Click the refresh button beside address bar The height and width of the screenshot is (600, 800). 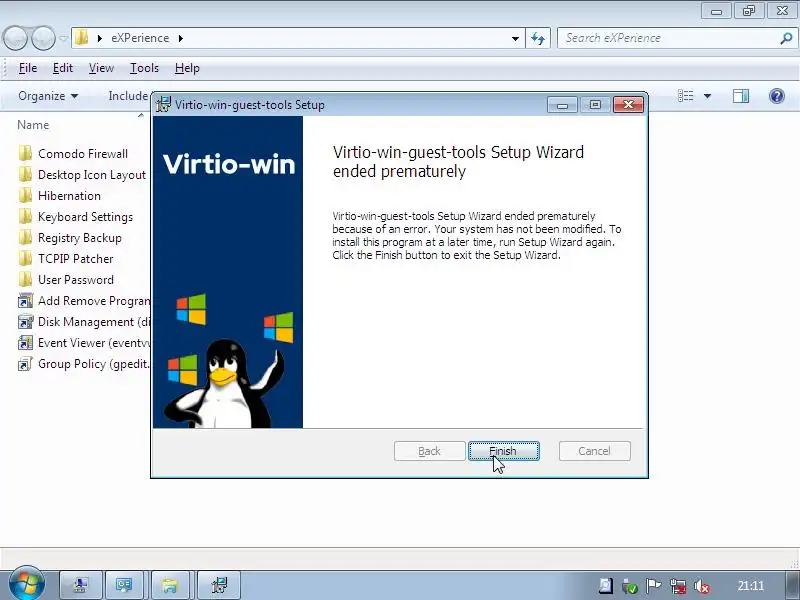538,38
